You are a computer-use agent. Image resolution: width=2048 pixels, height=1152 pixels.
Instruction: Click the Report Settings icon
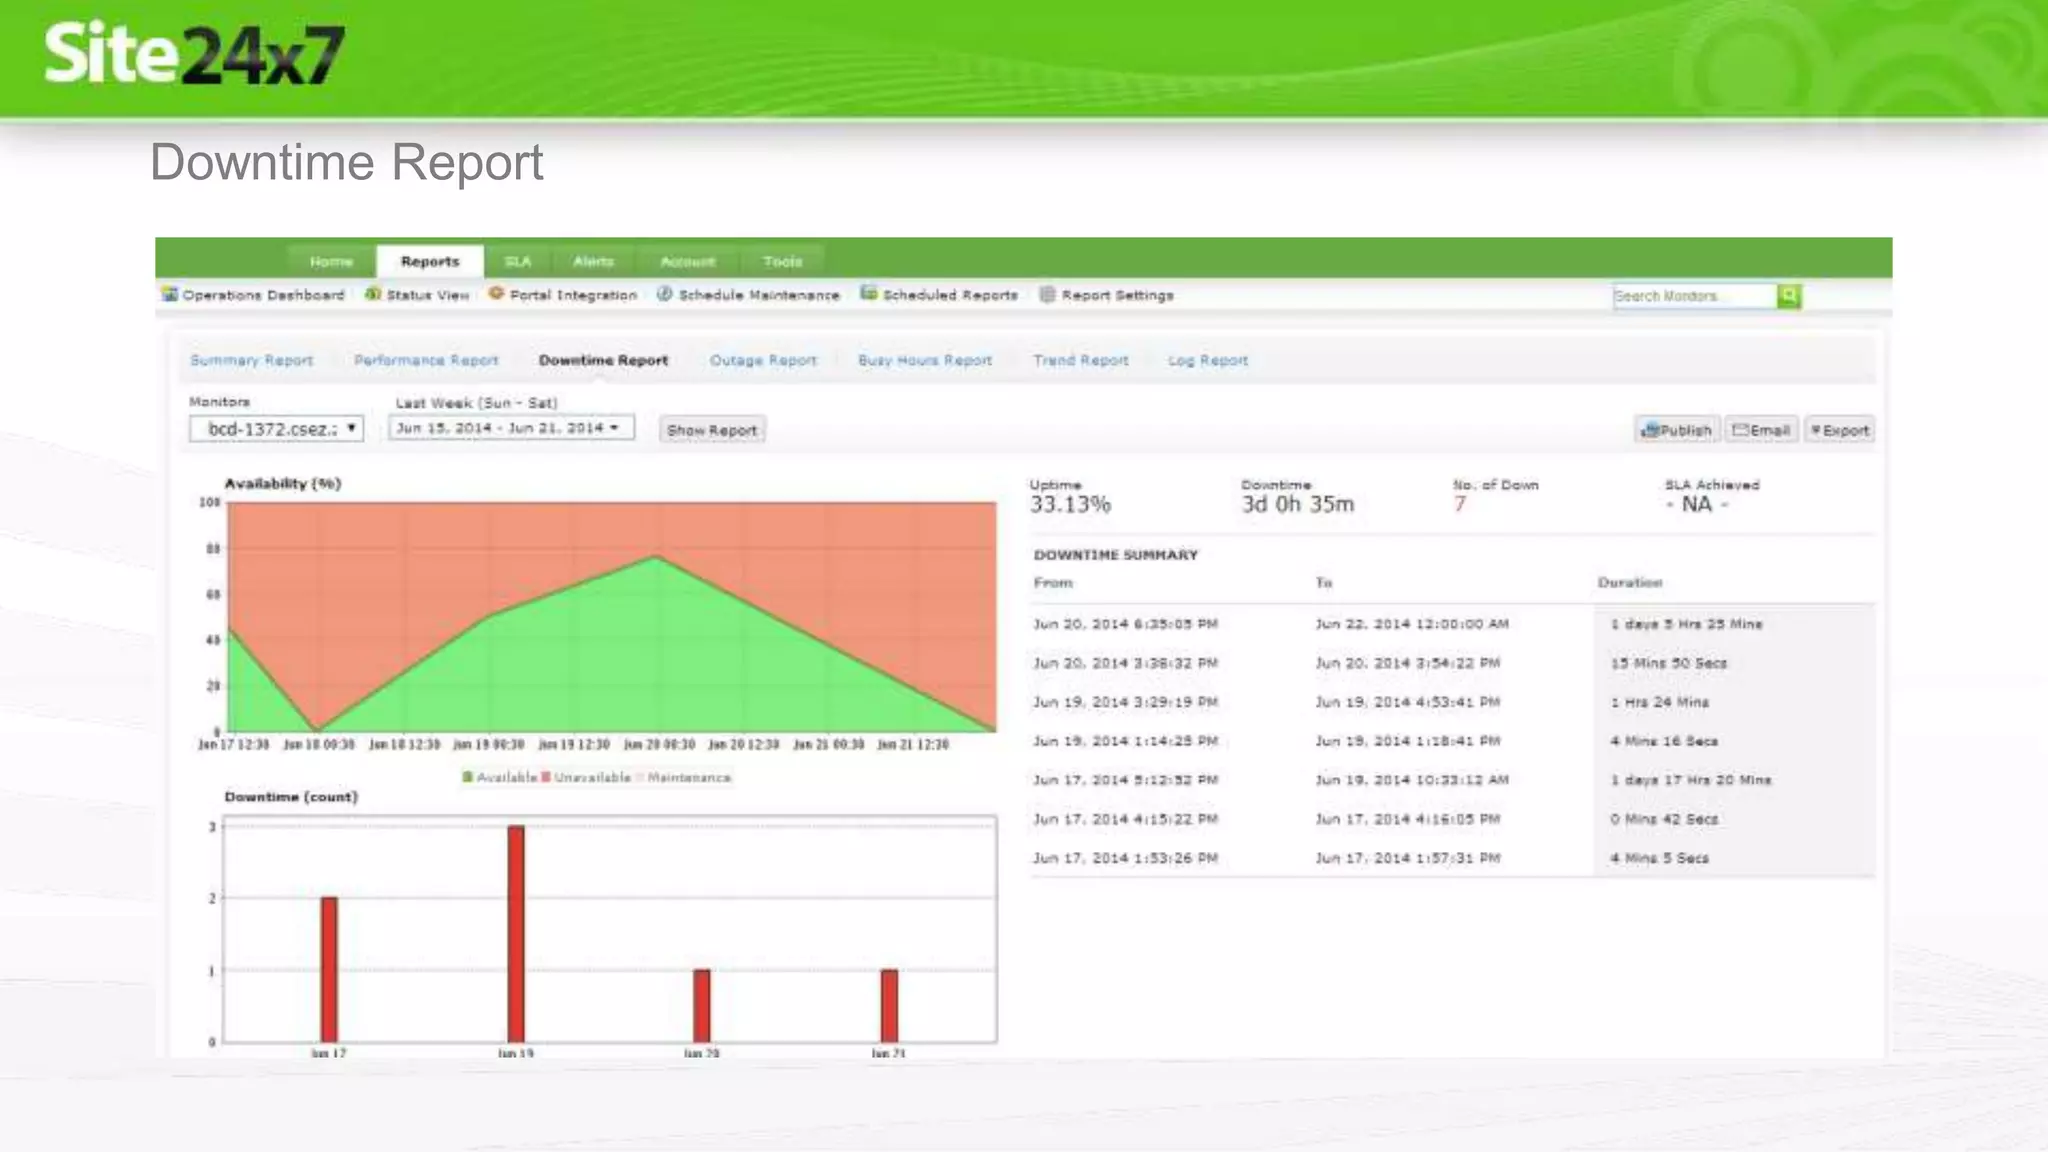click(1047, 294)
